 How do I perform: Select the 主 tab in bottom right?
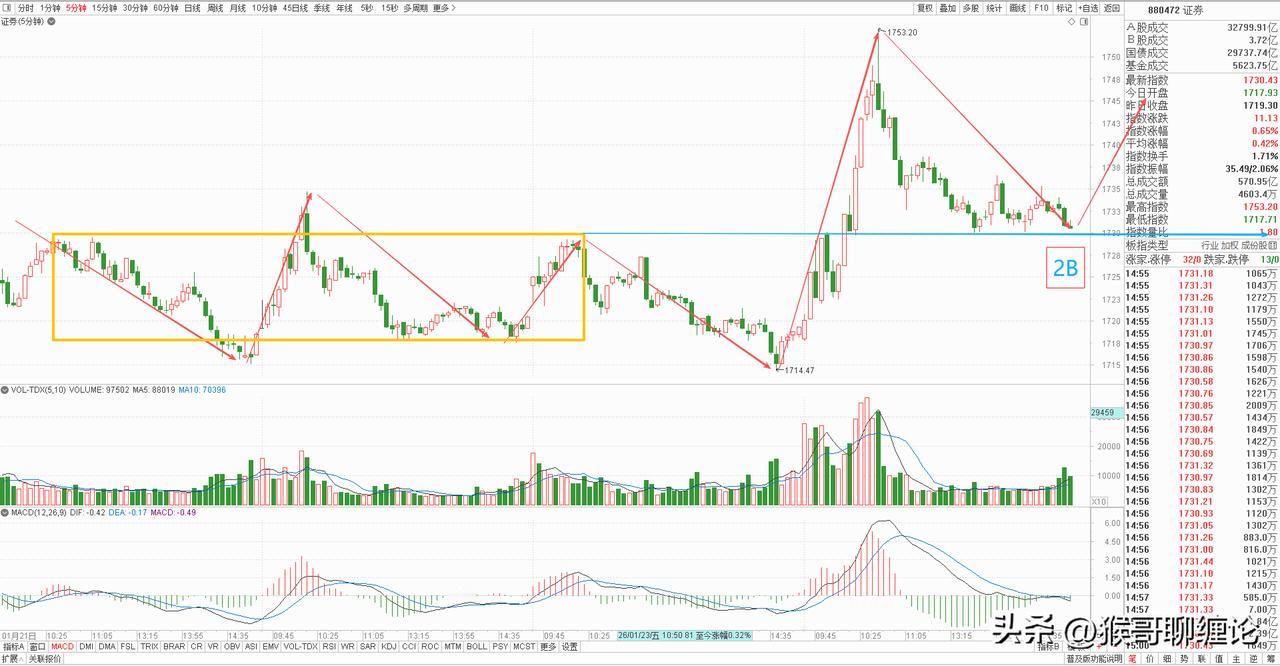pyautogui.click(x=1236, y=659)
